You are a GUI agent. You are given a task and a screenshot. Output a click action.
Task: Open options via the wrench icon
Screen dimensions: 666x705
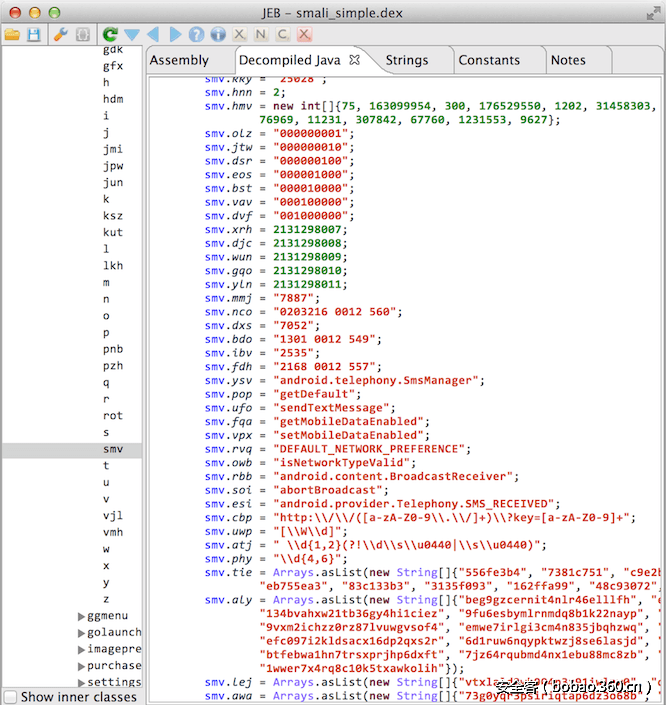point(60,35)
